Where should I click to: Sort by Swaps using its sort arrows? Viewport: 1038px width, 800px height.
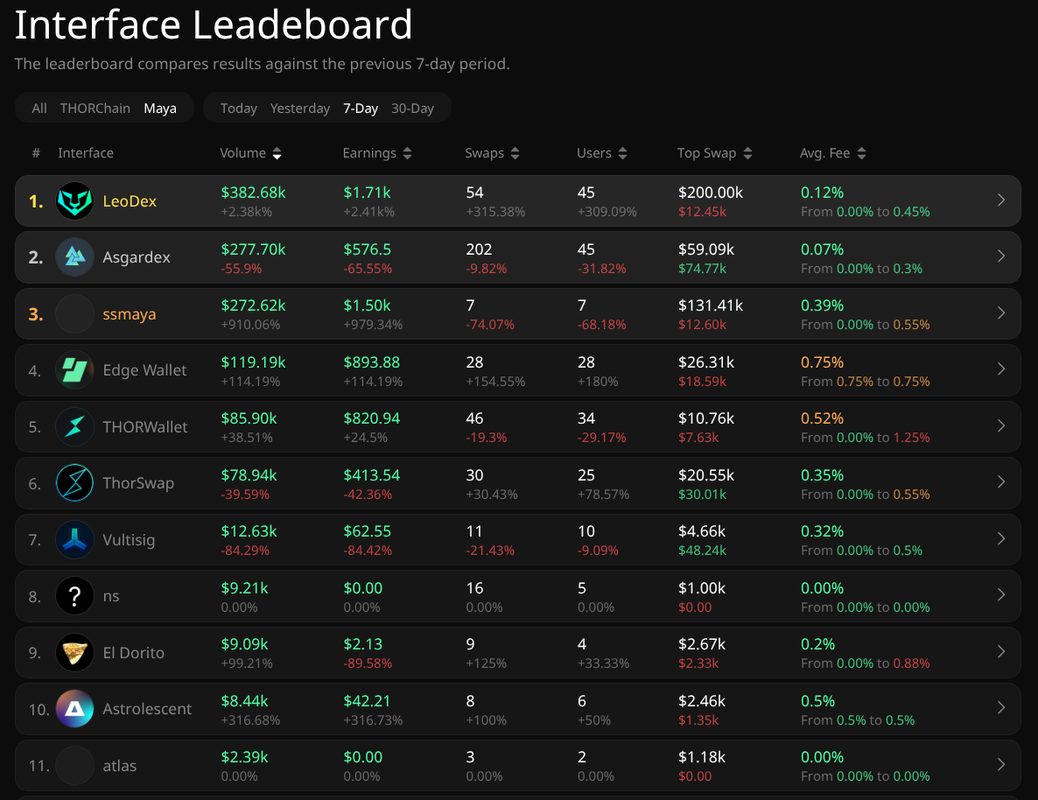(x=515, y=154)
